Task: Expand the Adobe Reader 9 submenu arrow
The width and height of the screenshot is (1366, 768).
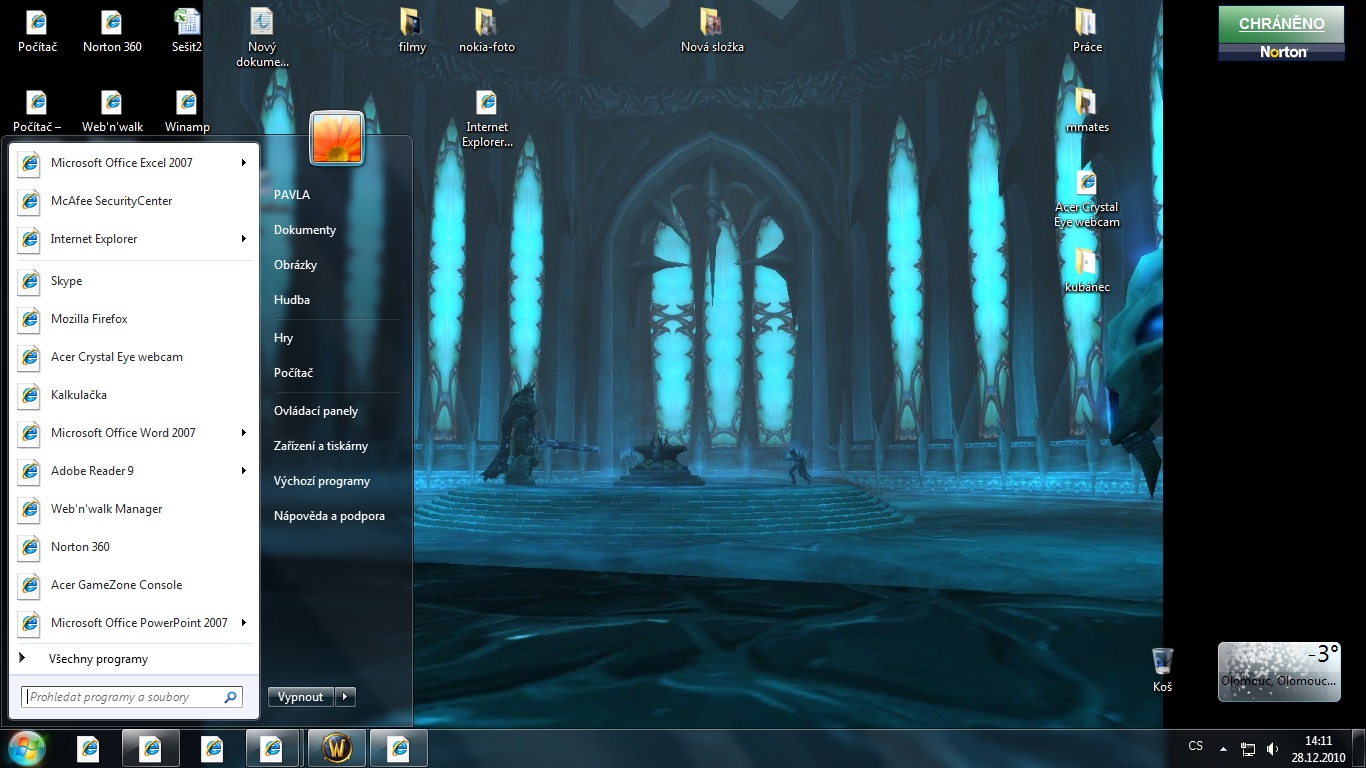Action: (244, 470)
